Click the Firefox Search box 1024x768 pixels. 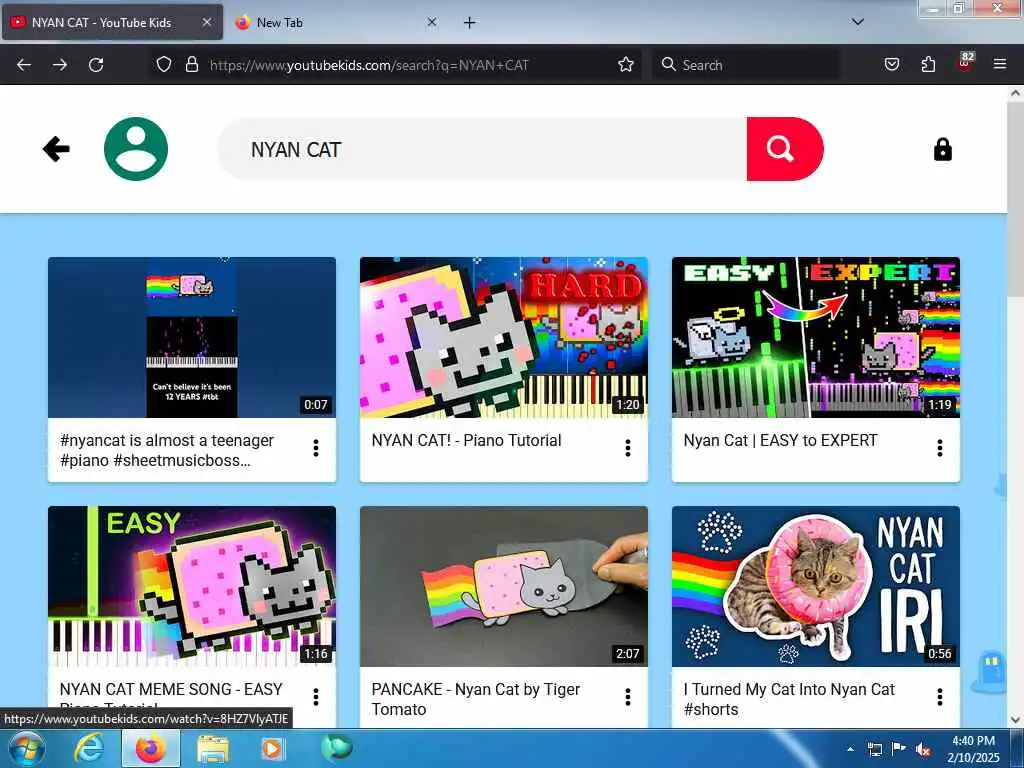pos(746,65)
